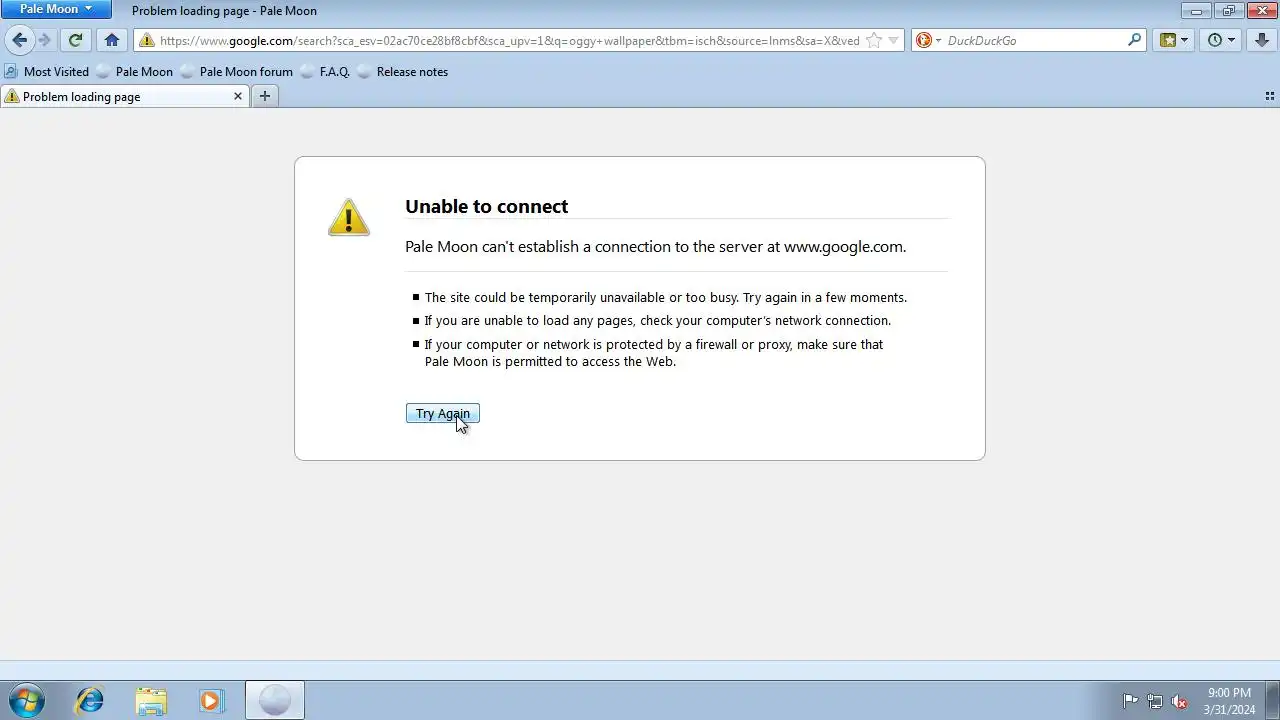Click the warning site identity icon in URL bar
This screenshot has width=1280, height=720.
(x=147, y=41)
